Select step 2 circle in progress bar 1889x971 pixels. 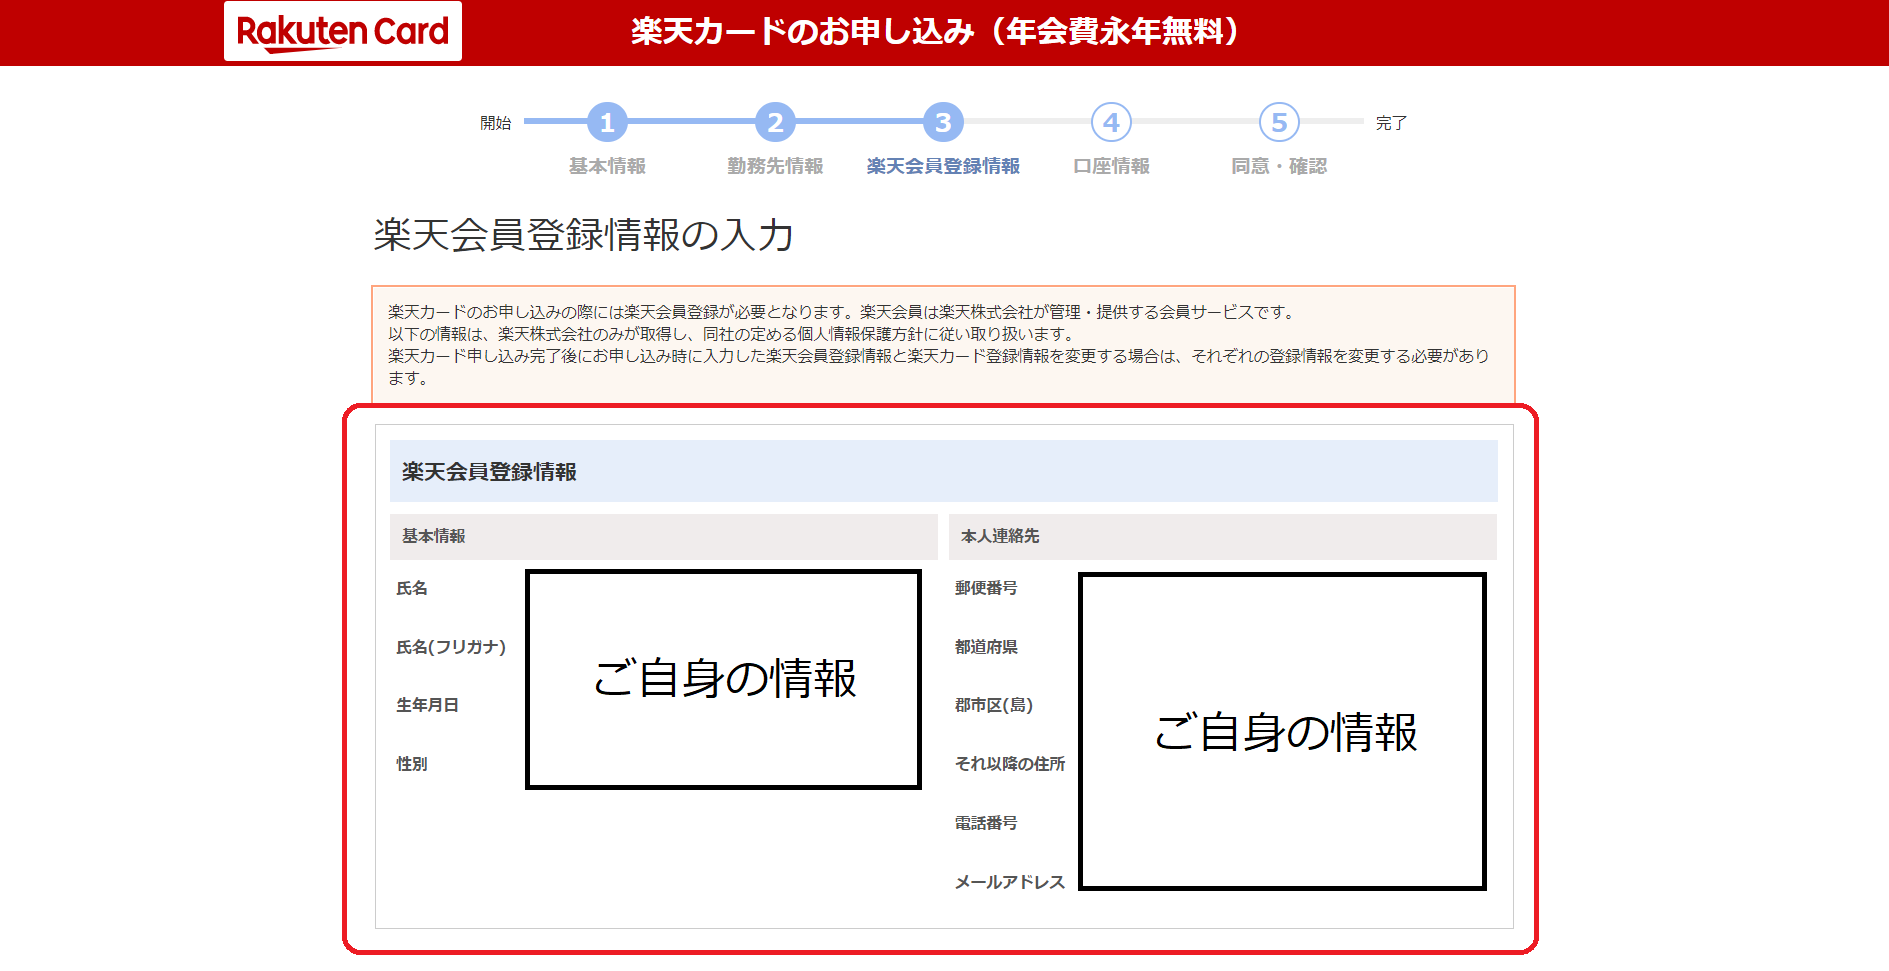point(775,122)
